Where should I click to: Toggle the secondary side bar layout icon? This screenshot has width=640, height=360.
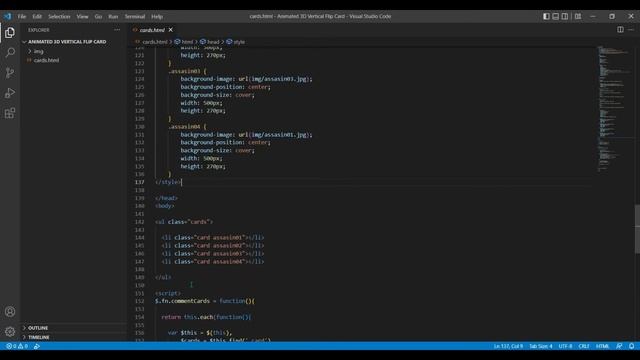(x=565, y=16)
